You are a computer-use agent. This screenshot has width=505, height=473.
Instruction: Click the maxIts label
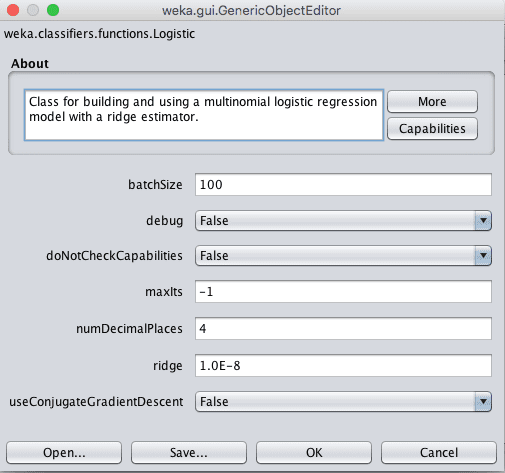[x=164, y=292]
